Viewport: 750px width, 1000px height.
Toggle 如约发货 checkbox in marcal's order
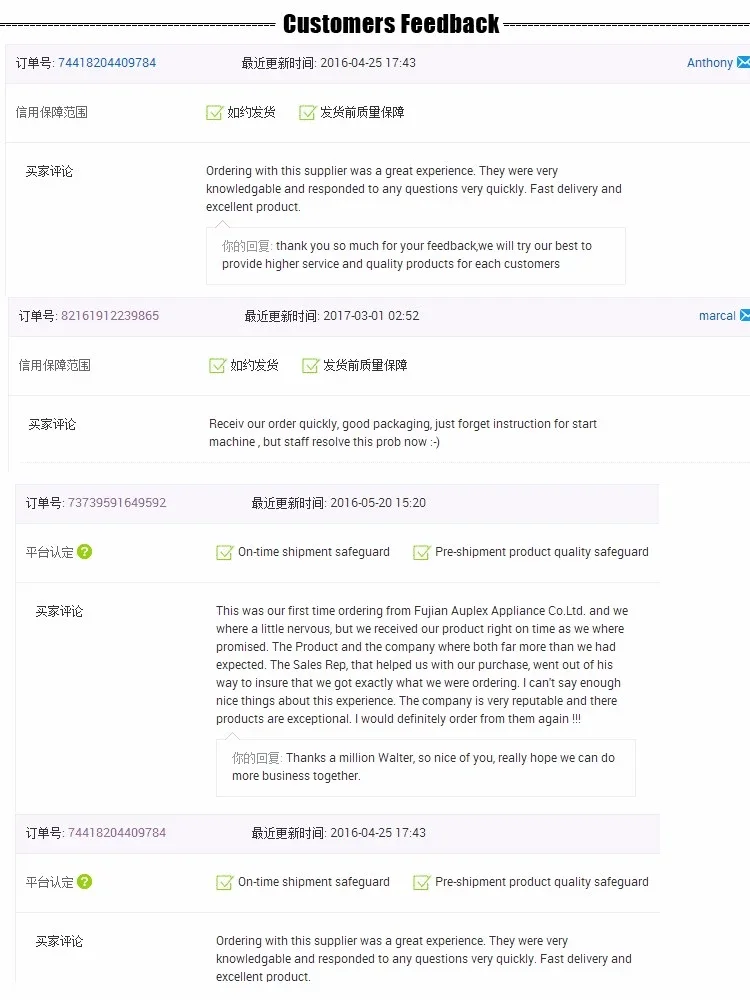(217, 365)
